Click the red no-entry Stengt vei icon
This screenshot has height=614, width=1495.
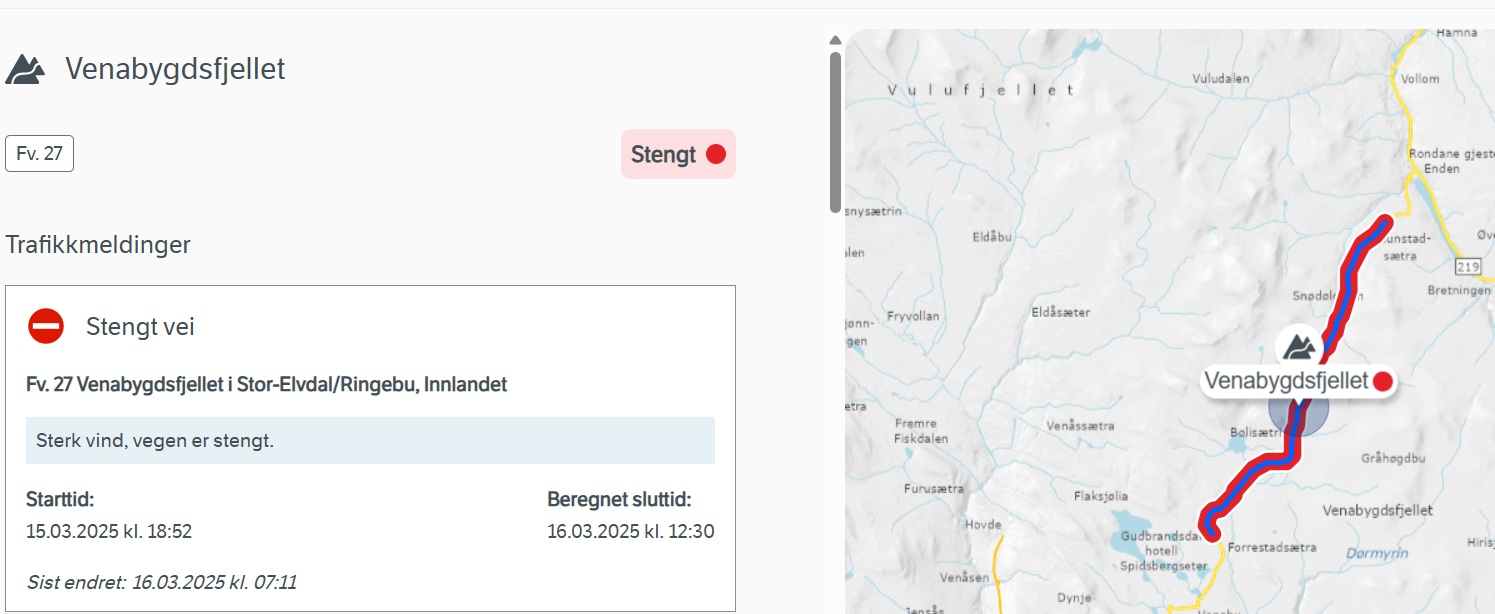pyautogui.click(x=46, y=326)
